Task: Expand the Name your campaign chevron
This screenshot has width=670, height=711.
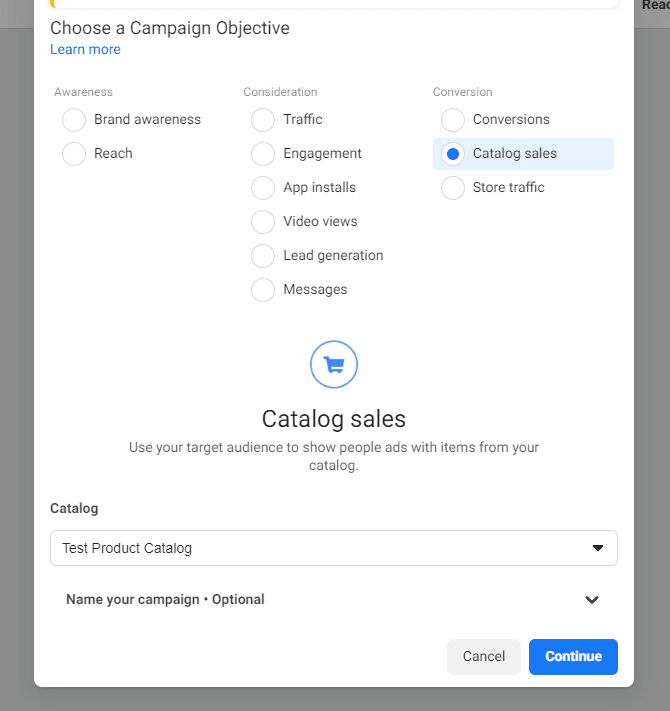Action: click(x=592, y=600)
